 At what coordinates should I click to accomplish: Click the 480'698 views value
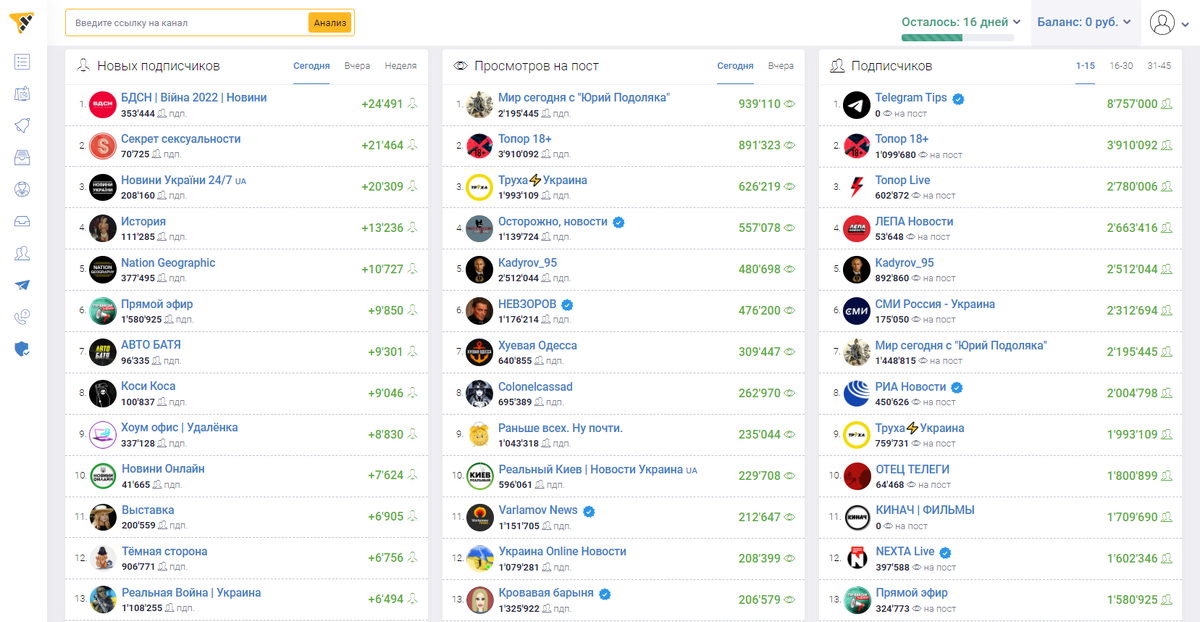(x=759, y=269)
